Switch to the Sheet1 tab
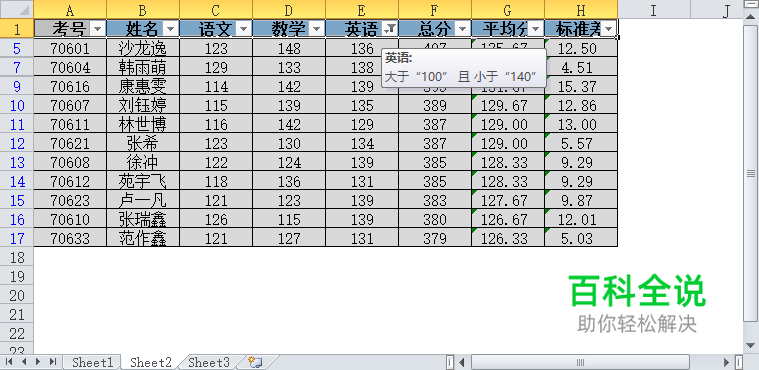This screenshot has width=759, height=370. click(x=92, y=362)
